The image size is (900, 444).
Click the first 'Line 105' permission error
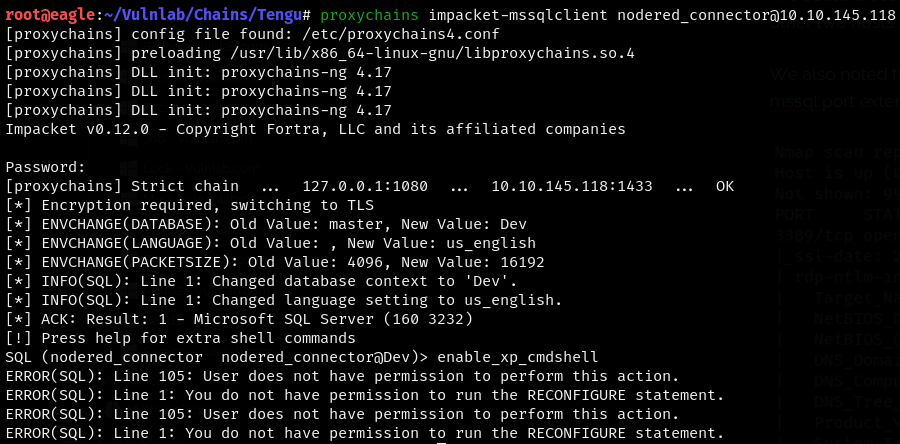(x=342, y=376)
